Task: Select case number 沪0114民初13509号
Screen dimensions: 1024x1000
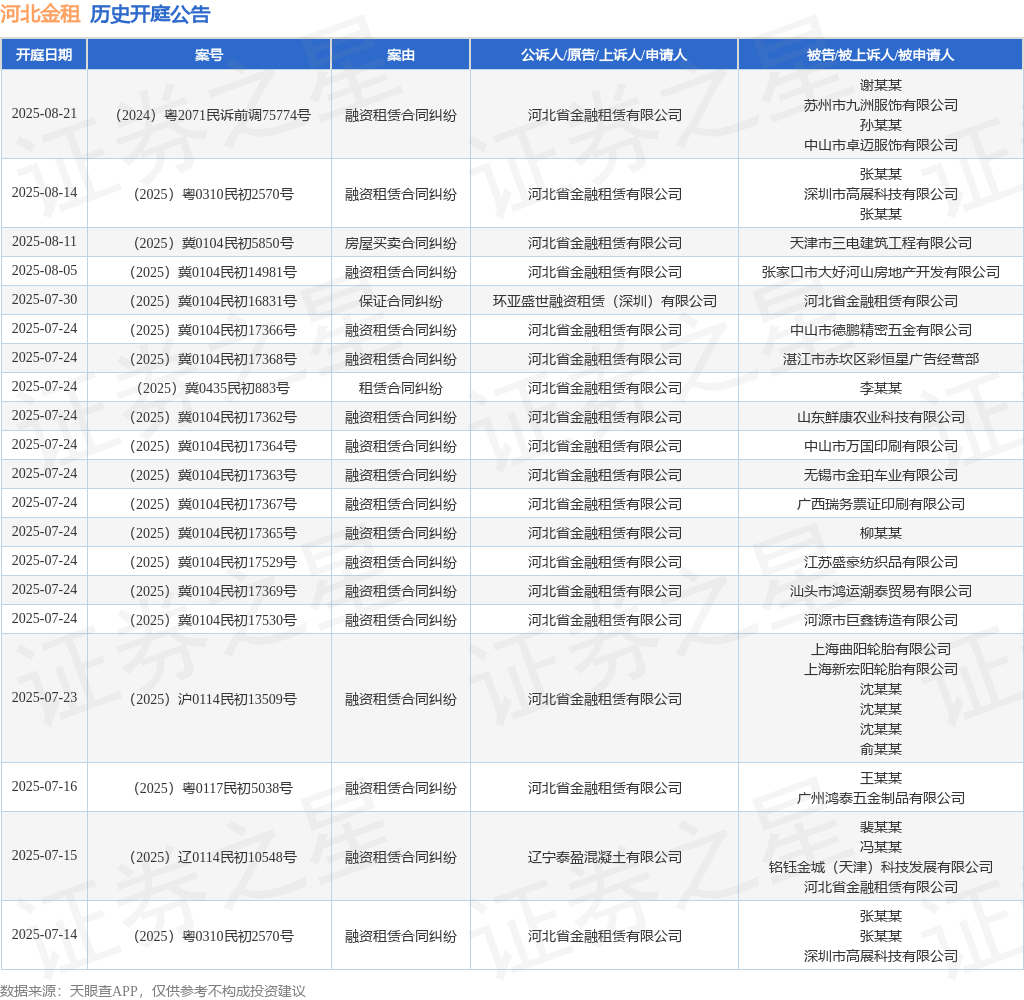Action: pyautogui.click(x=213, y=699)
